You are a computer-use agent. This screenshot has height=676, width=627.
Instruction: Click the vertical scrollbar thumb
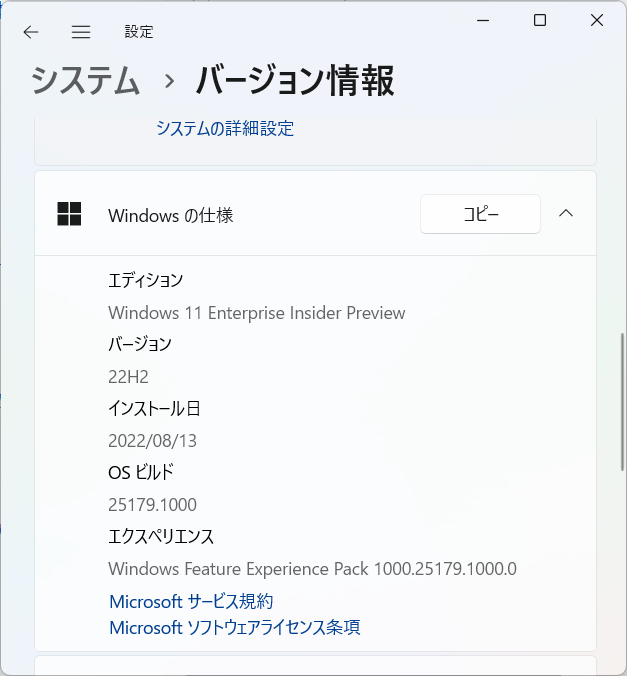point(624,401)
